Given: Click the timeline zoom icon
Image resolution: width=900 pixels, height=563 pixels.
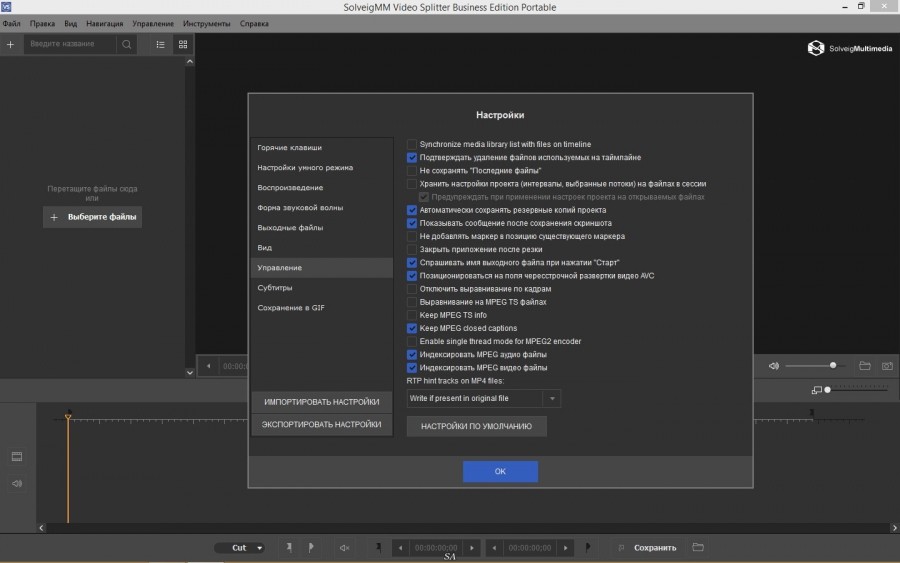Looking at the screenshot, I should (817, 390).
